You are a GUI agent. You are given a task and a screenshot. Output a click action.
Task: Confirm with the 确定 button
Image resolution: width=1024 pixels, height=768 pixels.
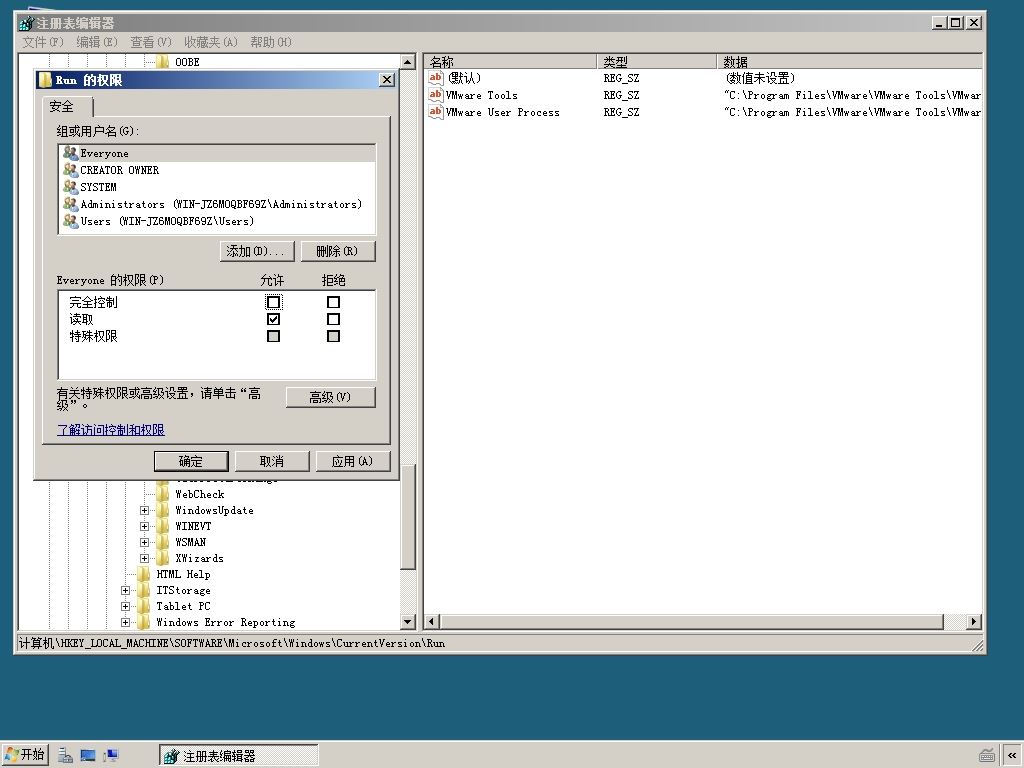click(x=191, y=461)
